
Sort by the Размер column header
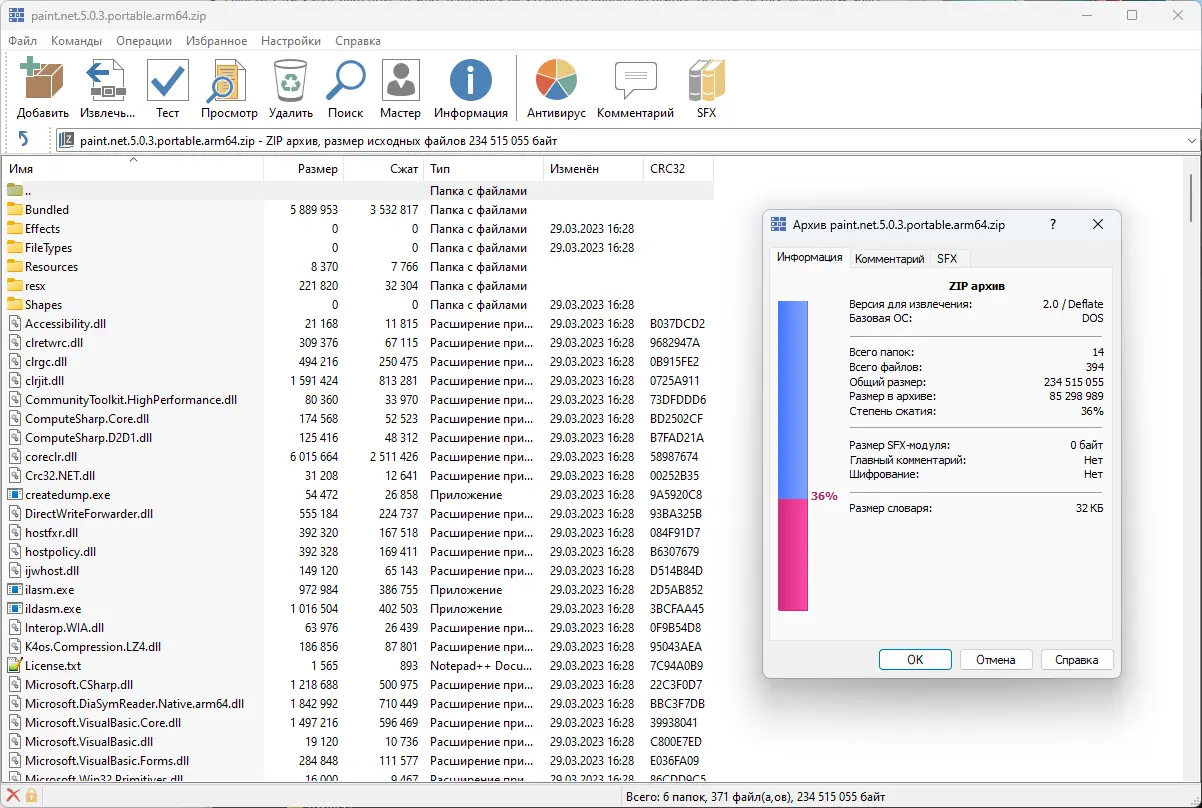pos(303,169)
